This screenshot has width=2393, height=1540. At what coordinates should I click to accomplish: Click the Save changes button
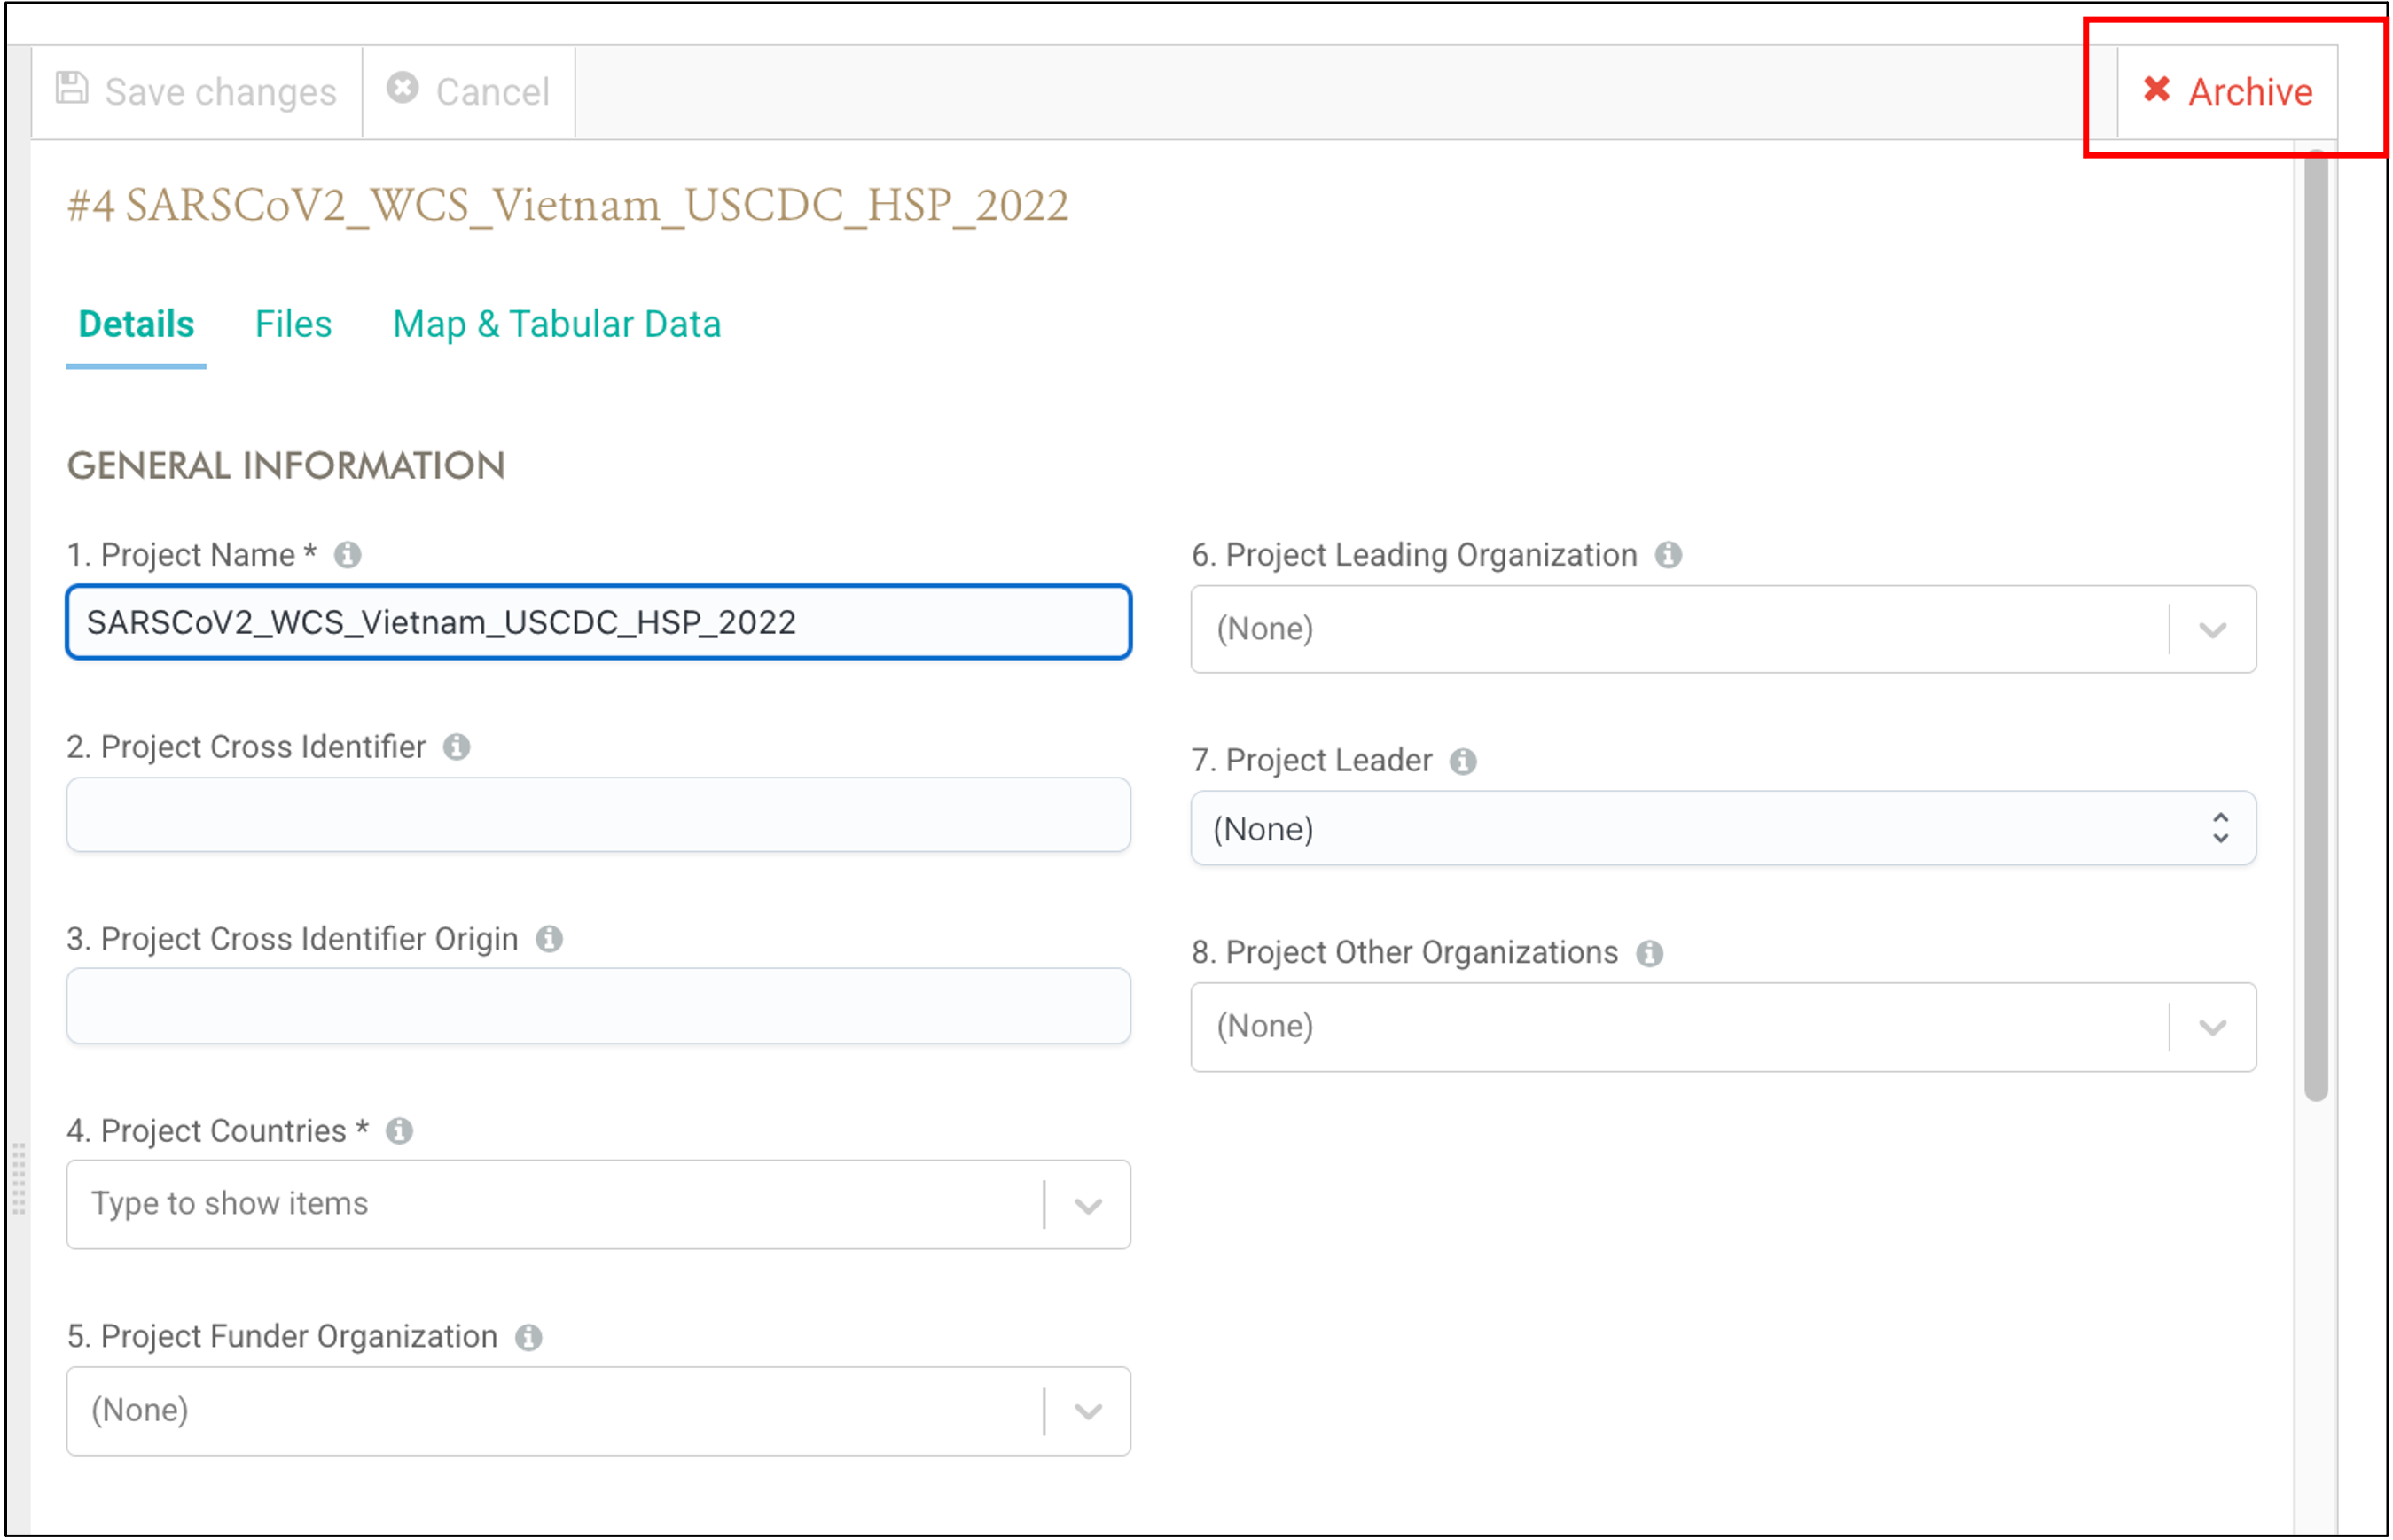click(x=196, y=91)
